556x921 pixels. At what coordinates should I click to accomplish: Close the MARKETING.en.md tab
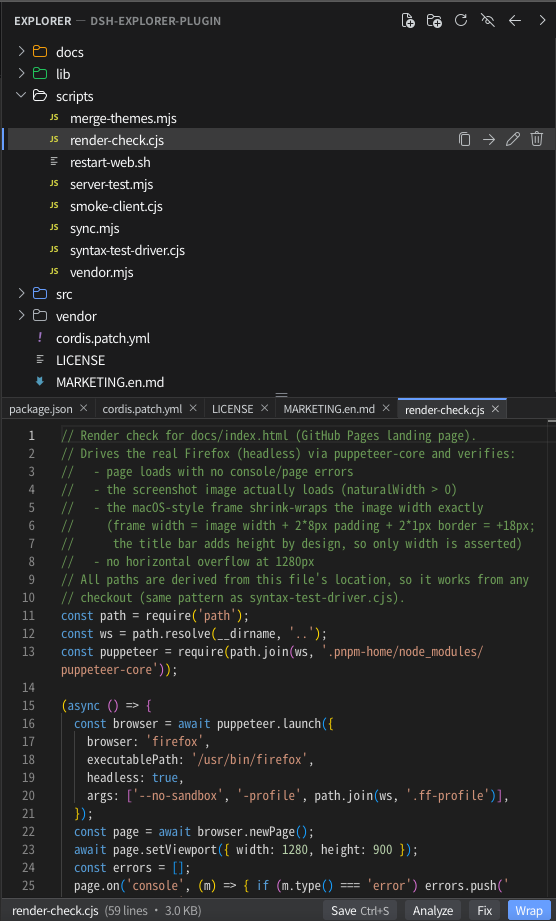(386, 408)
